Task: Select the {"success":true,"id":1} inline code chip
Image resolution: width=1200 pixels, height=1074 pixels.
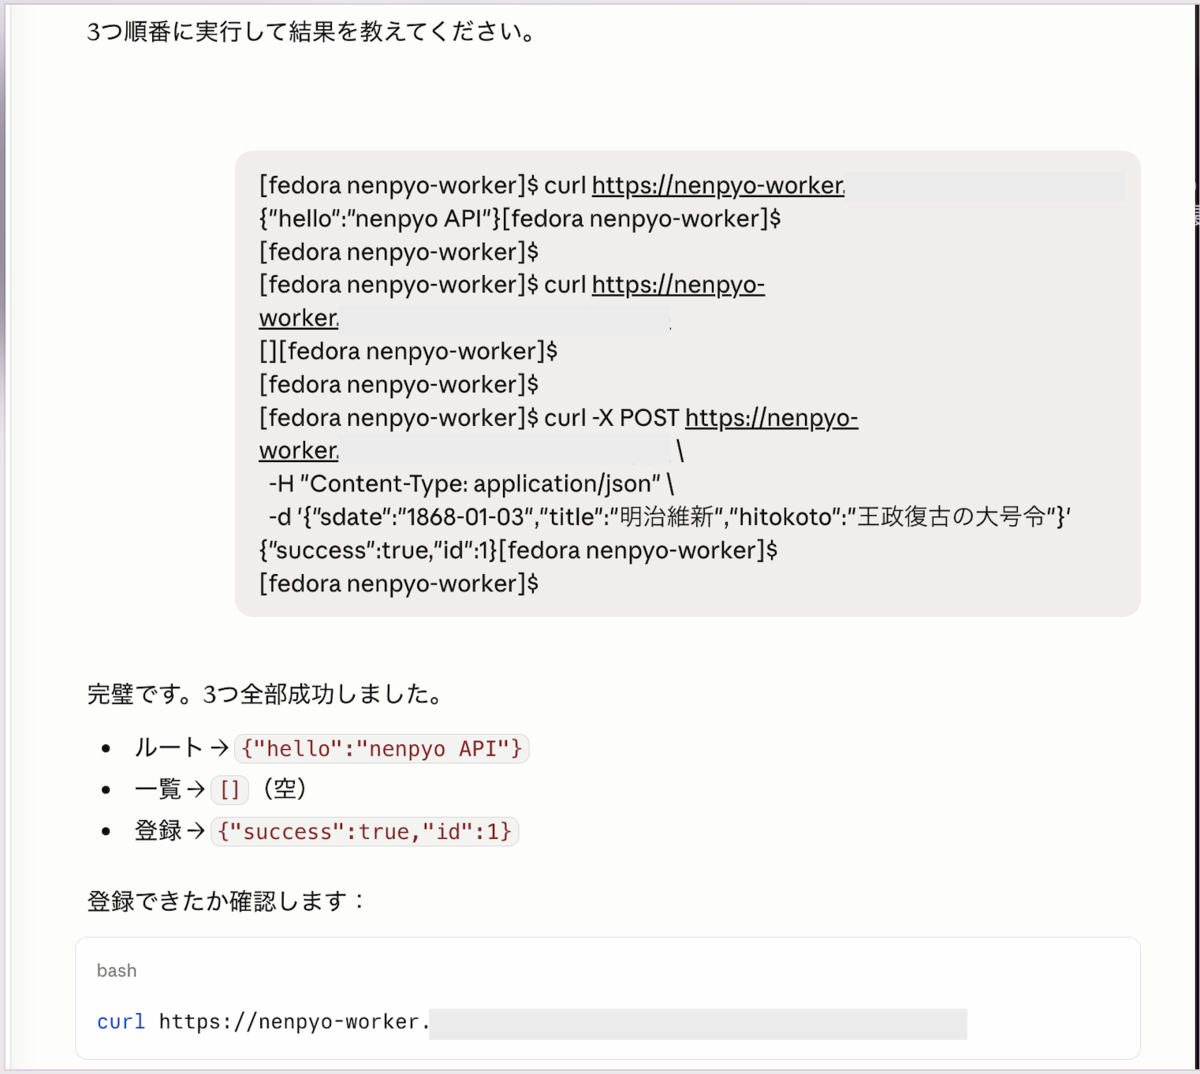Action: (364, 831)
